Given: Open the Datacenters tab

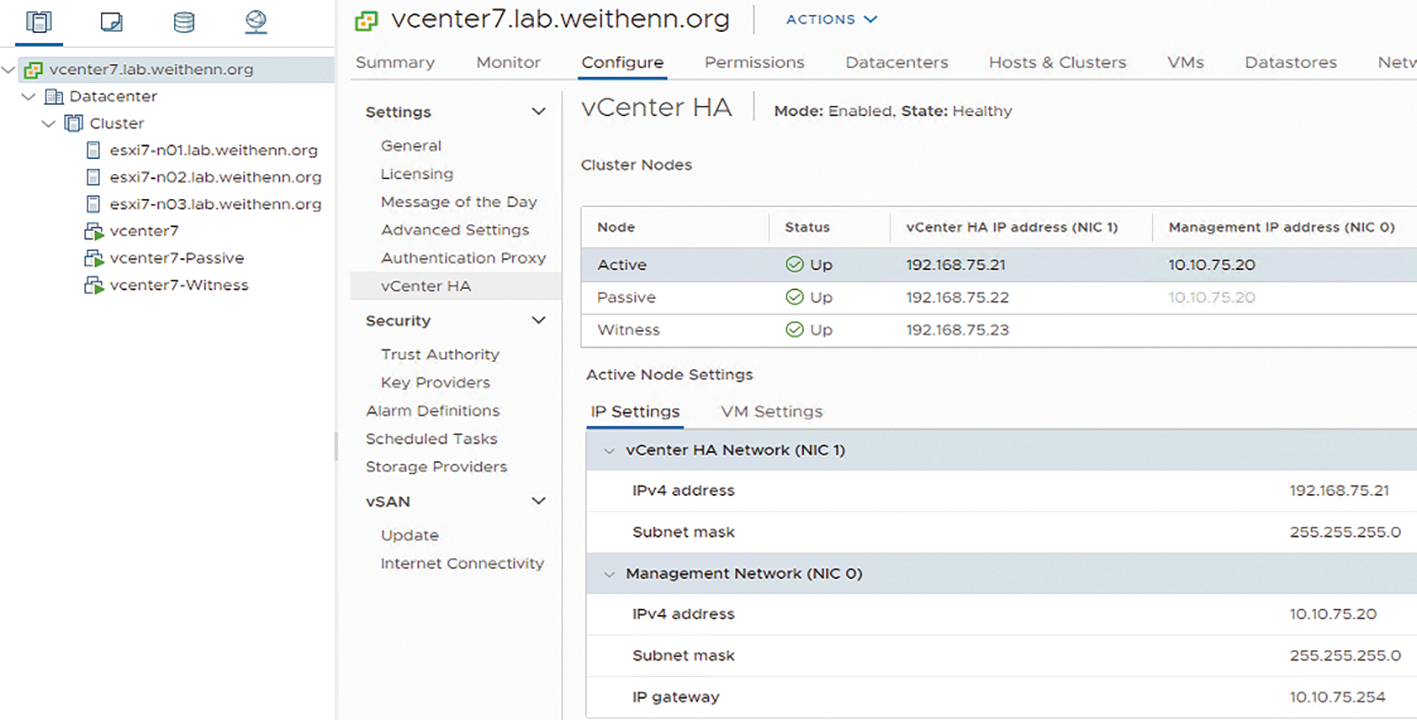Looking at the screenshot, I should click(x=897, y=62).
